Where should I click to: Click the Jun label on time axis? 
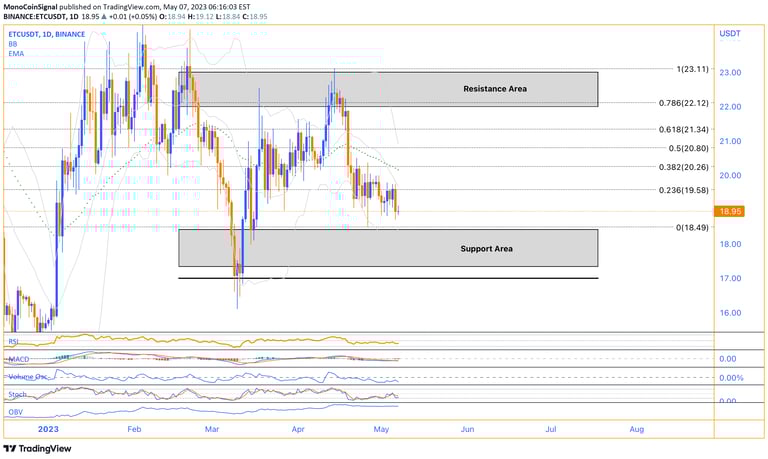pos(468,429)
